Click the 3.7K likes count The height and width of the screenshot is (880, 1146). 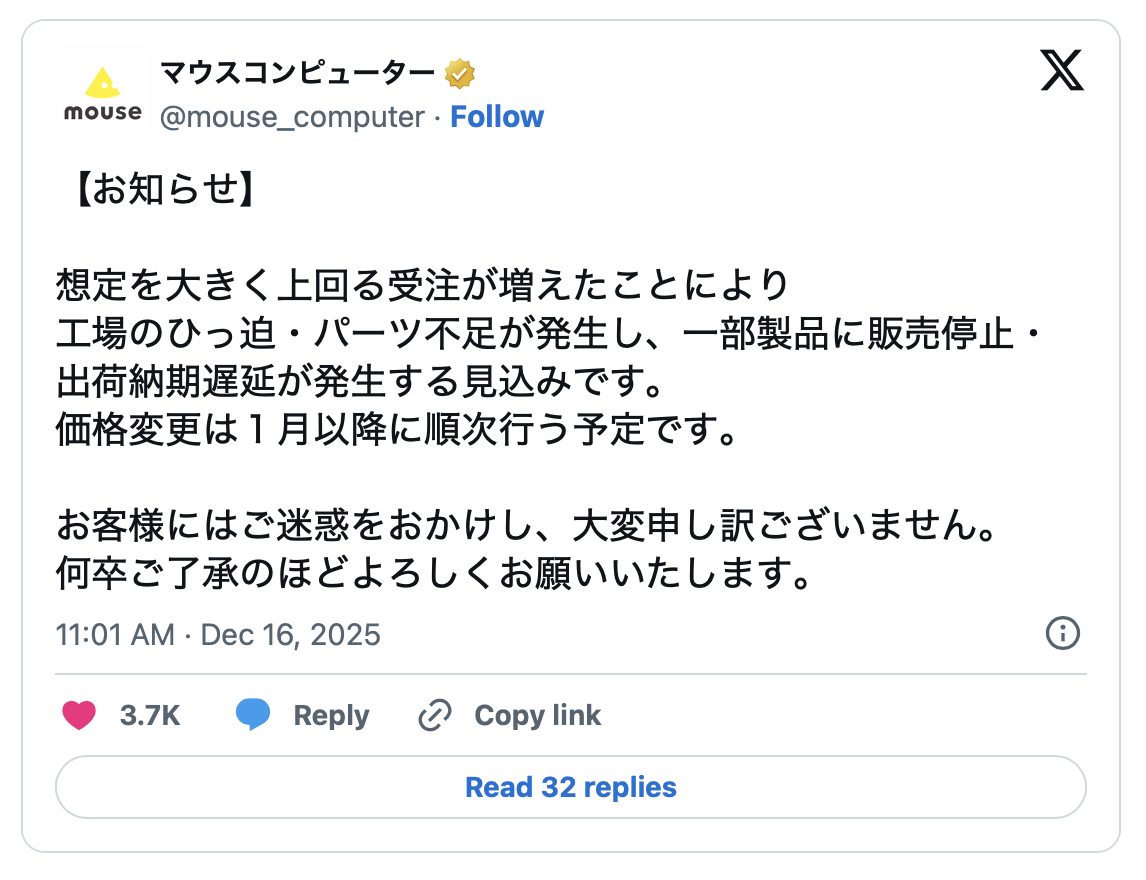(x=150, y=716)
